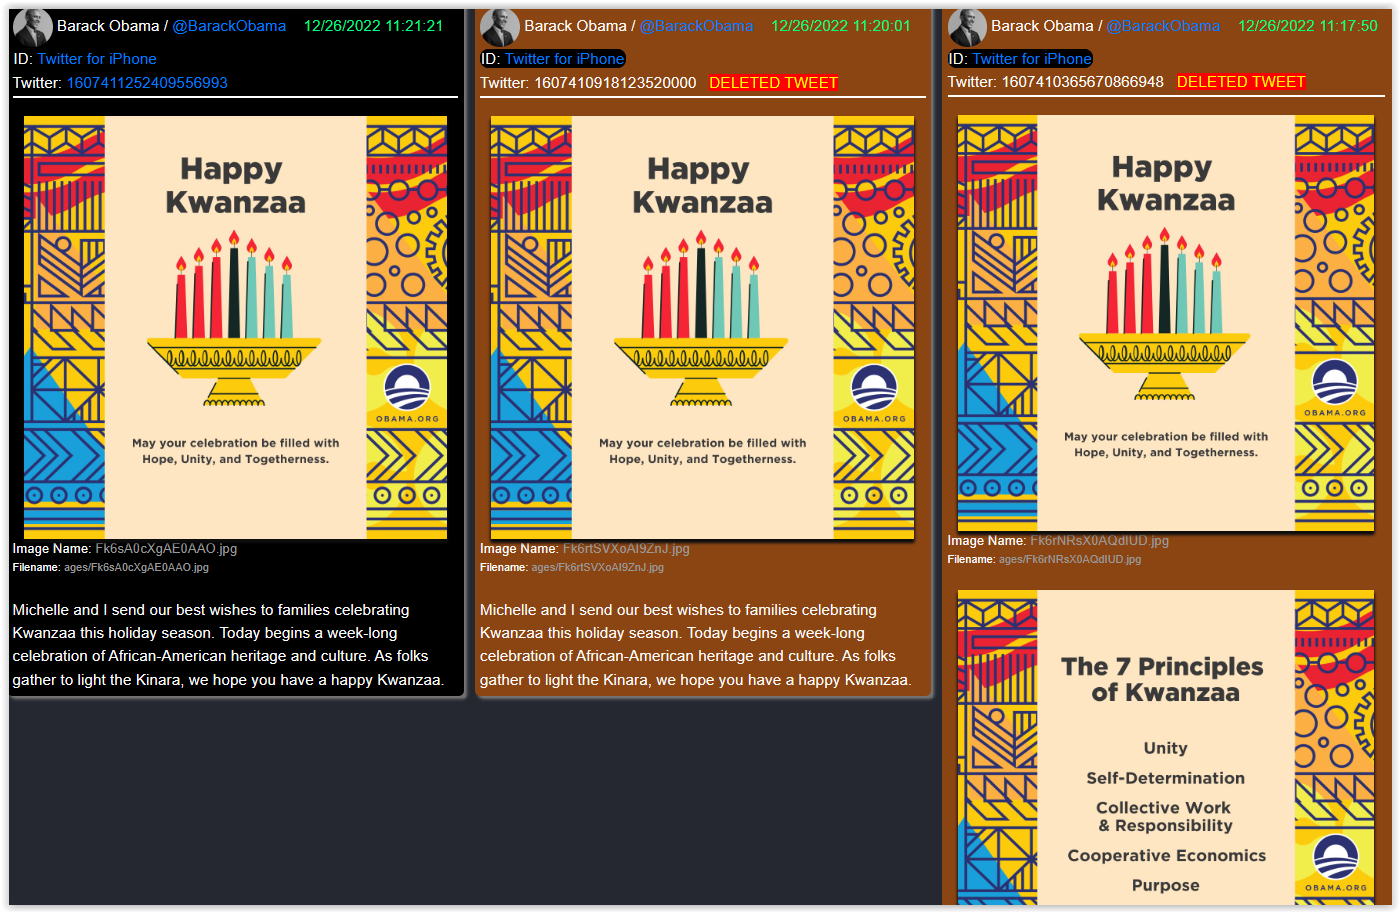Click filename ages/Fk6rNRsX0AQdIUD.jpg
Screen dimensions: 1400x913
(1070, 559)
